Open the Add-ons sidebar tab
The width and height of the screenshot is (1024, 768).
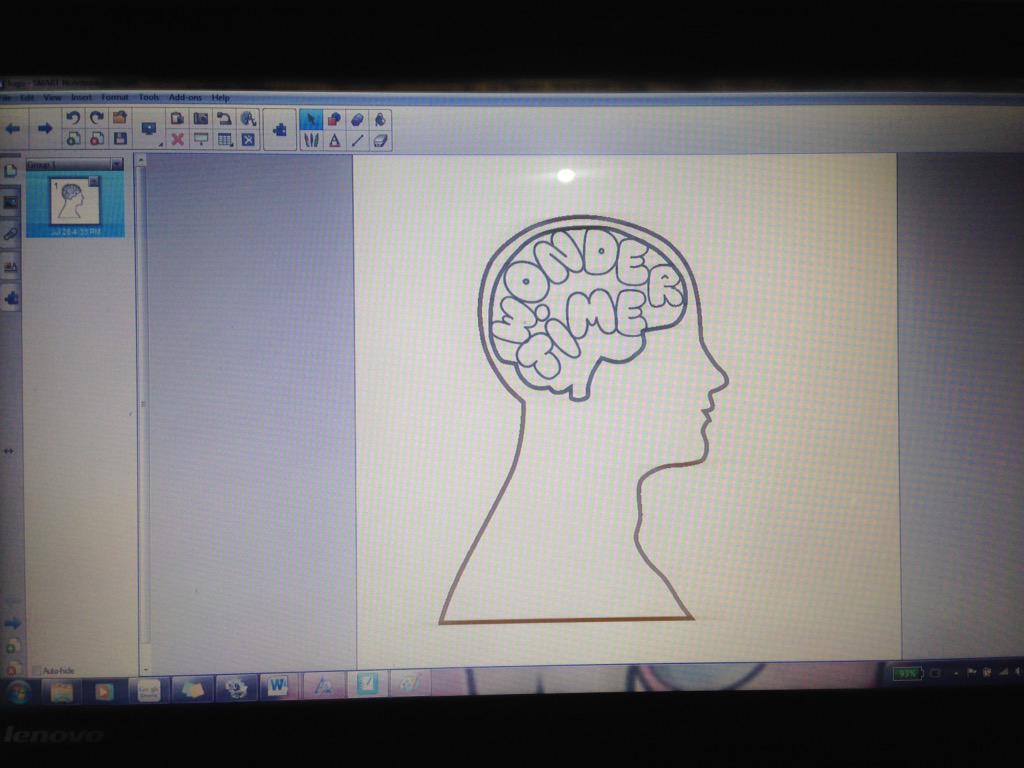(x=11, y=298)
